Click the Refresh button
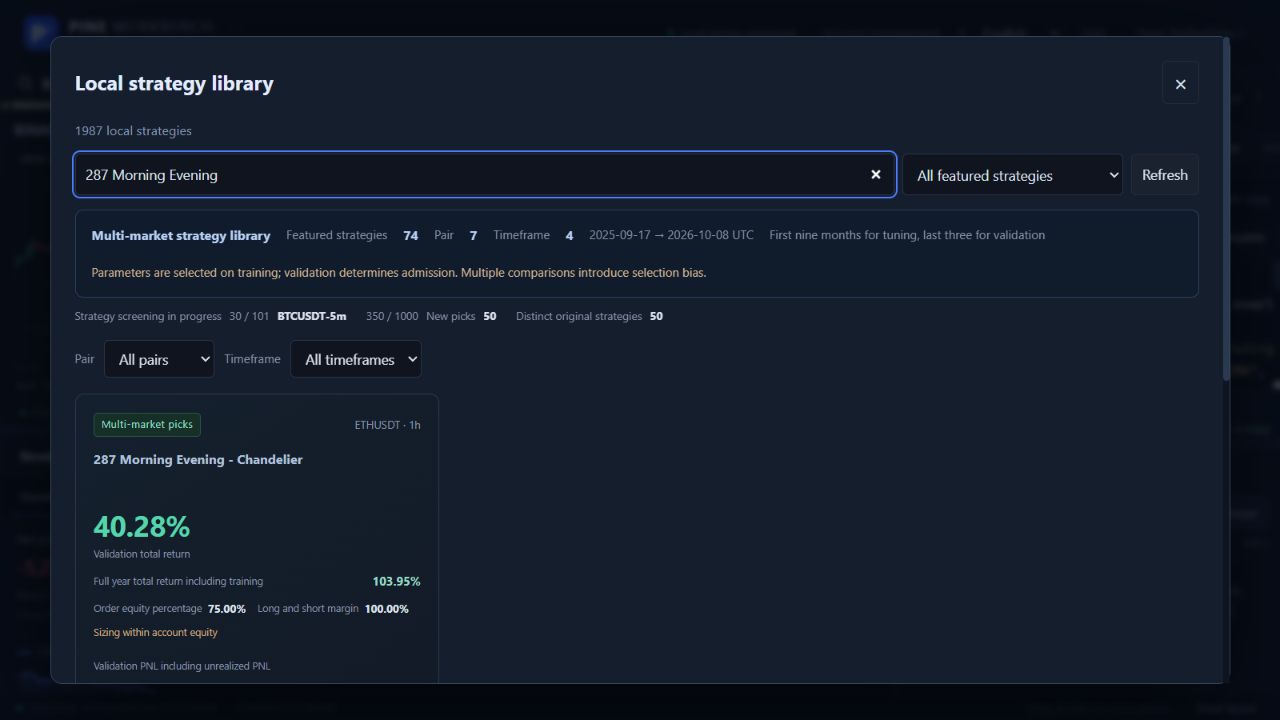The height and width of the screenshot is (720, 1280). coord(1165,175)
